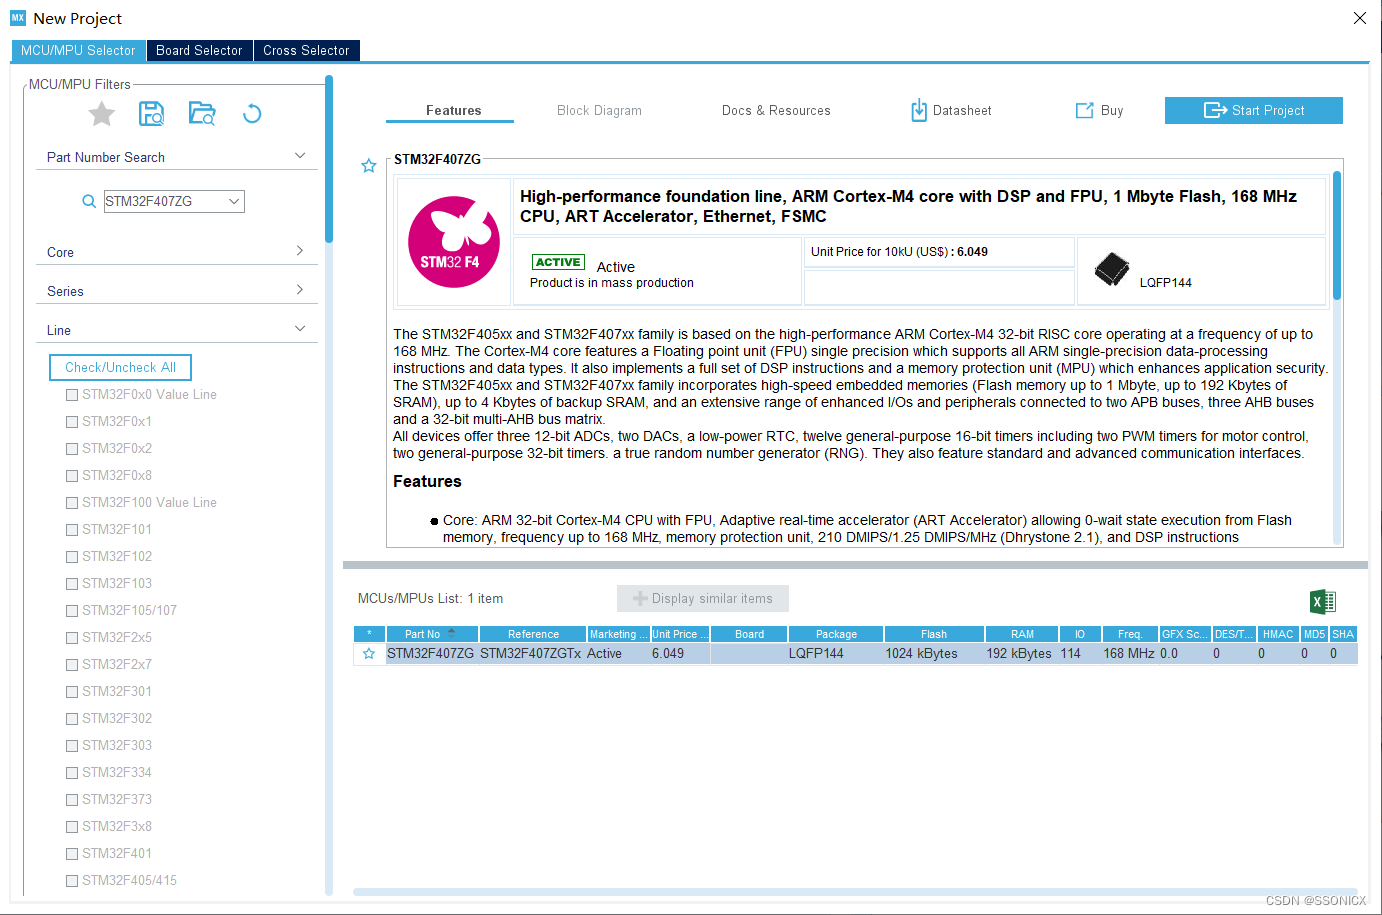Check the STM32F373 line checkbox
1382x915 pixels.
72,800
